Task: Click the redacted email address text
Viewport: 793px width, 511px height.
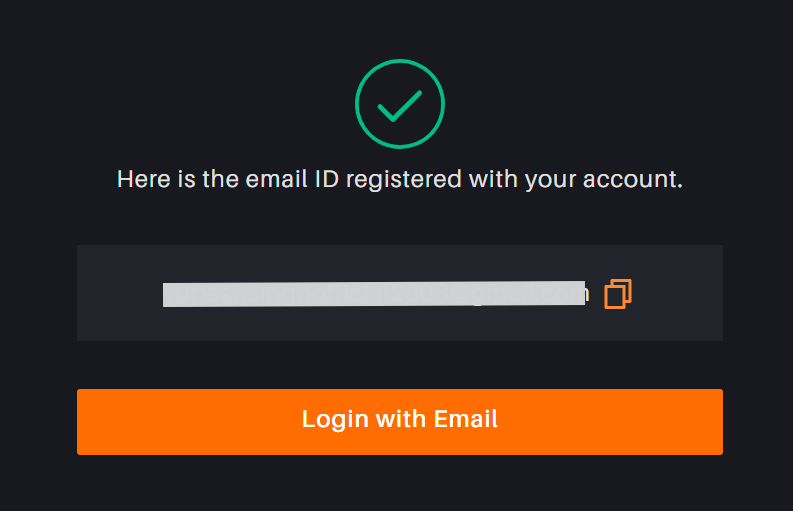Action: pos(373,293)
